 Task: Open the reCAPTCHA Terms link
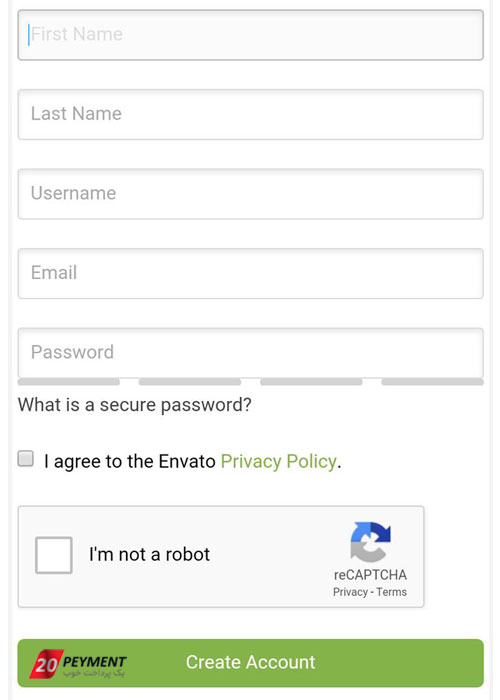click(392, 592)
